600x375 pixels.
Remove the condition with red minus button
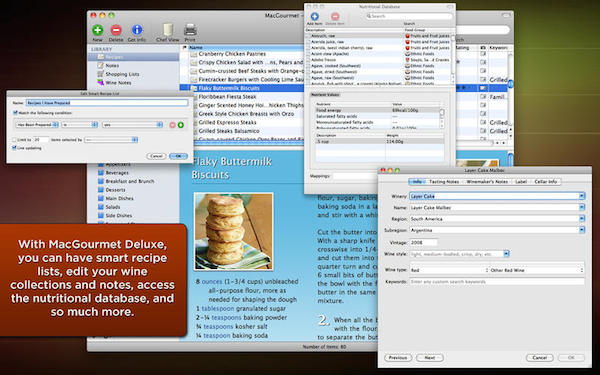172,125
